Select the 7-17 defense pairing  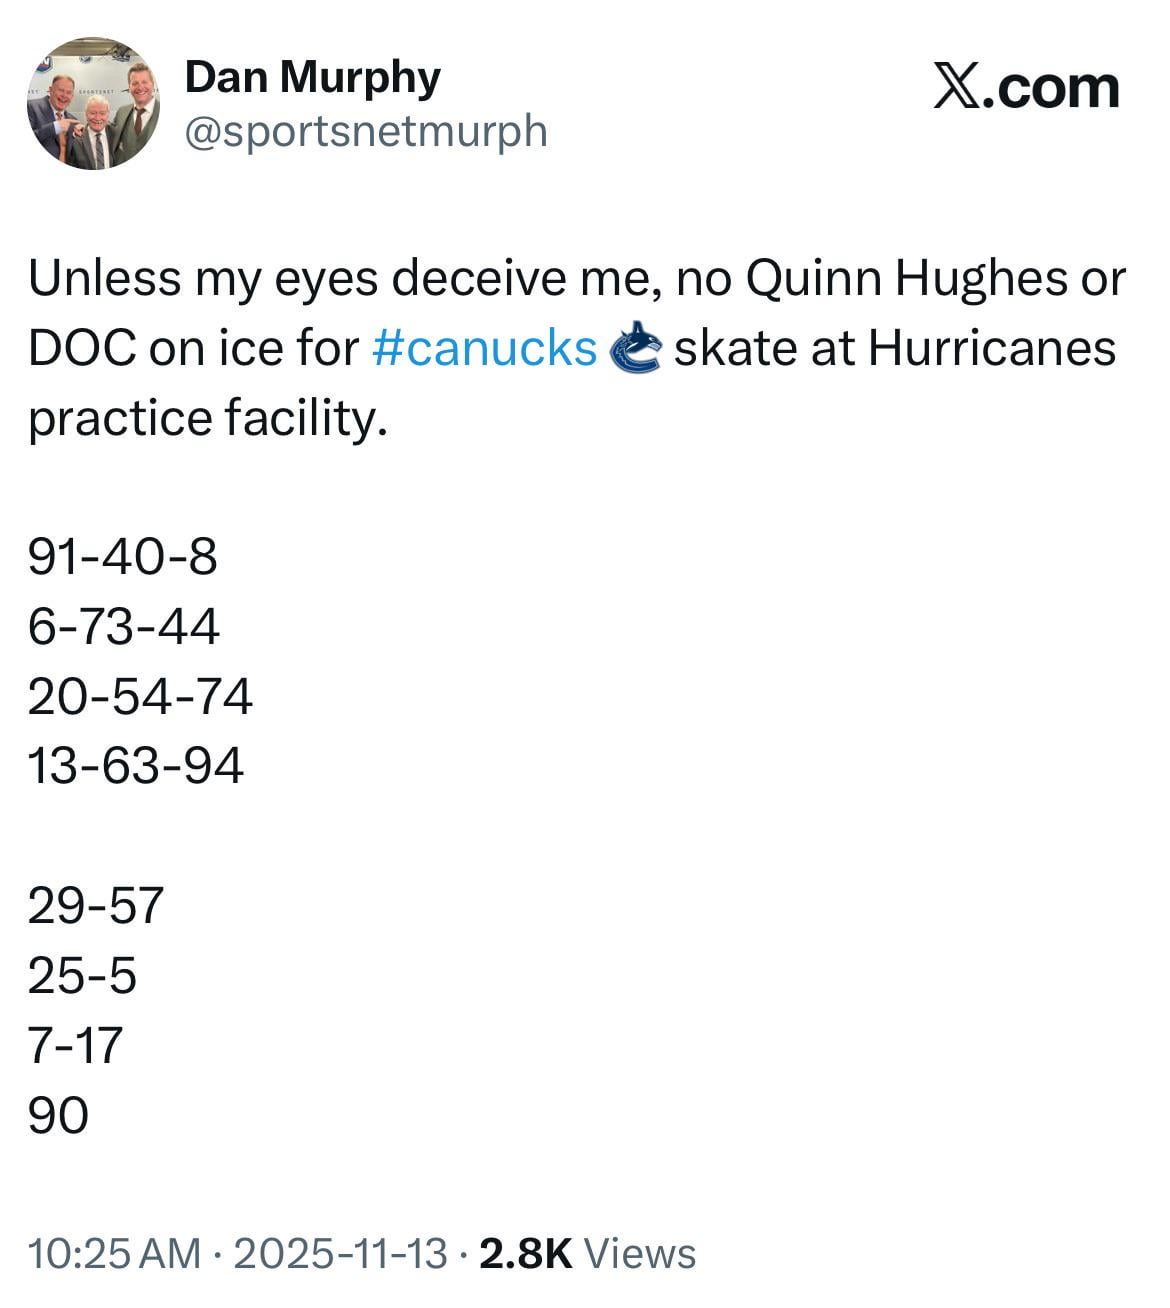(x=75, y=1045)
